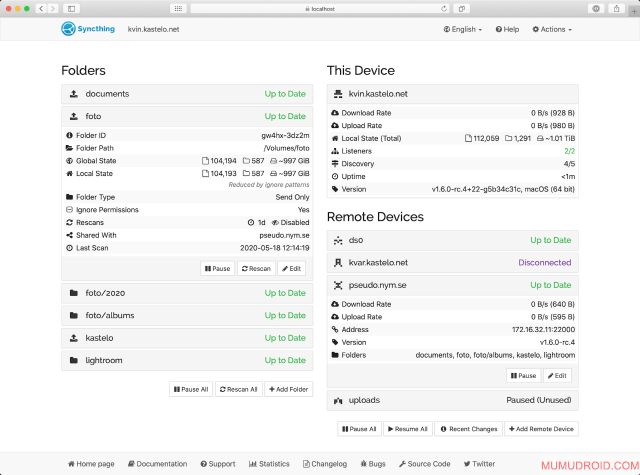Click the folder icon beside foto/2020
This screenshot has height=475, width=640.
(73, 293)
